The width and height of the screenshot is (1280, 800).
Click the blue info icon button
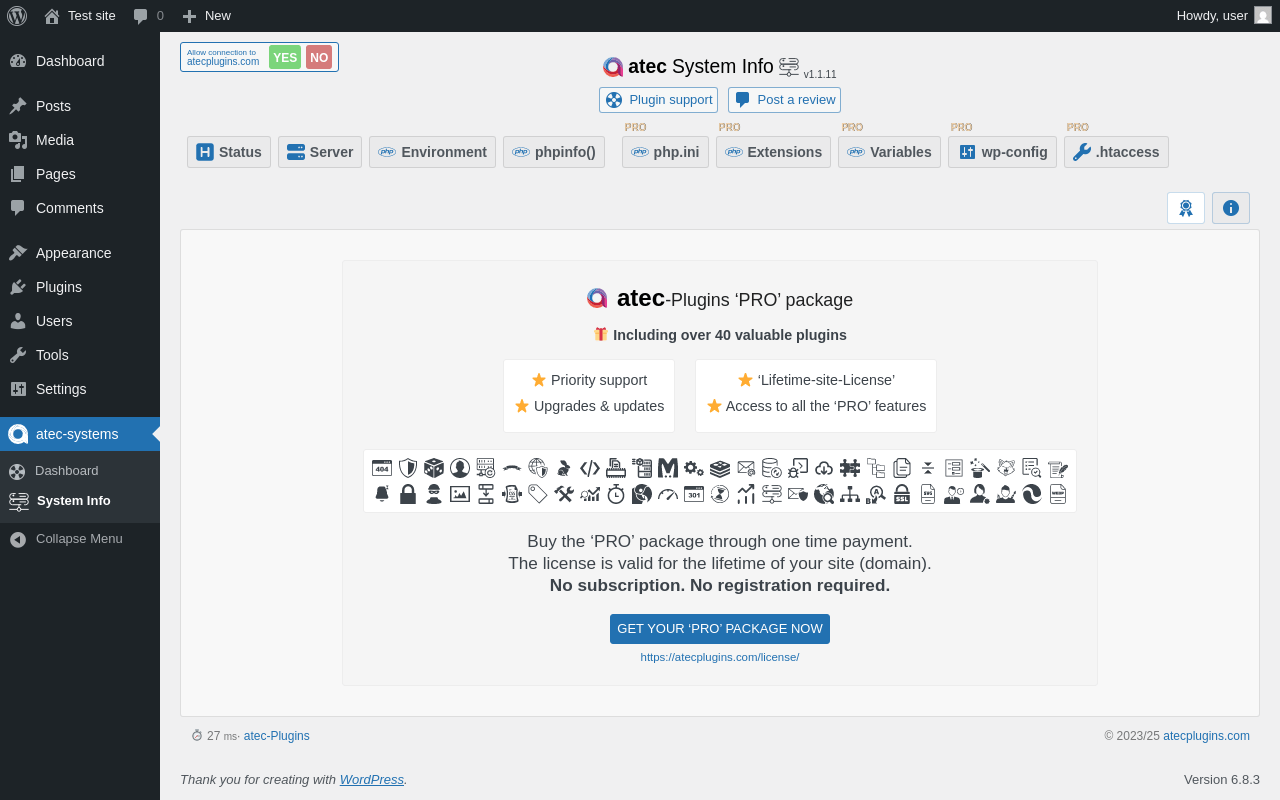[1231, 208]
